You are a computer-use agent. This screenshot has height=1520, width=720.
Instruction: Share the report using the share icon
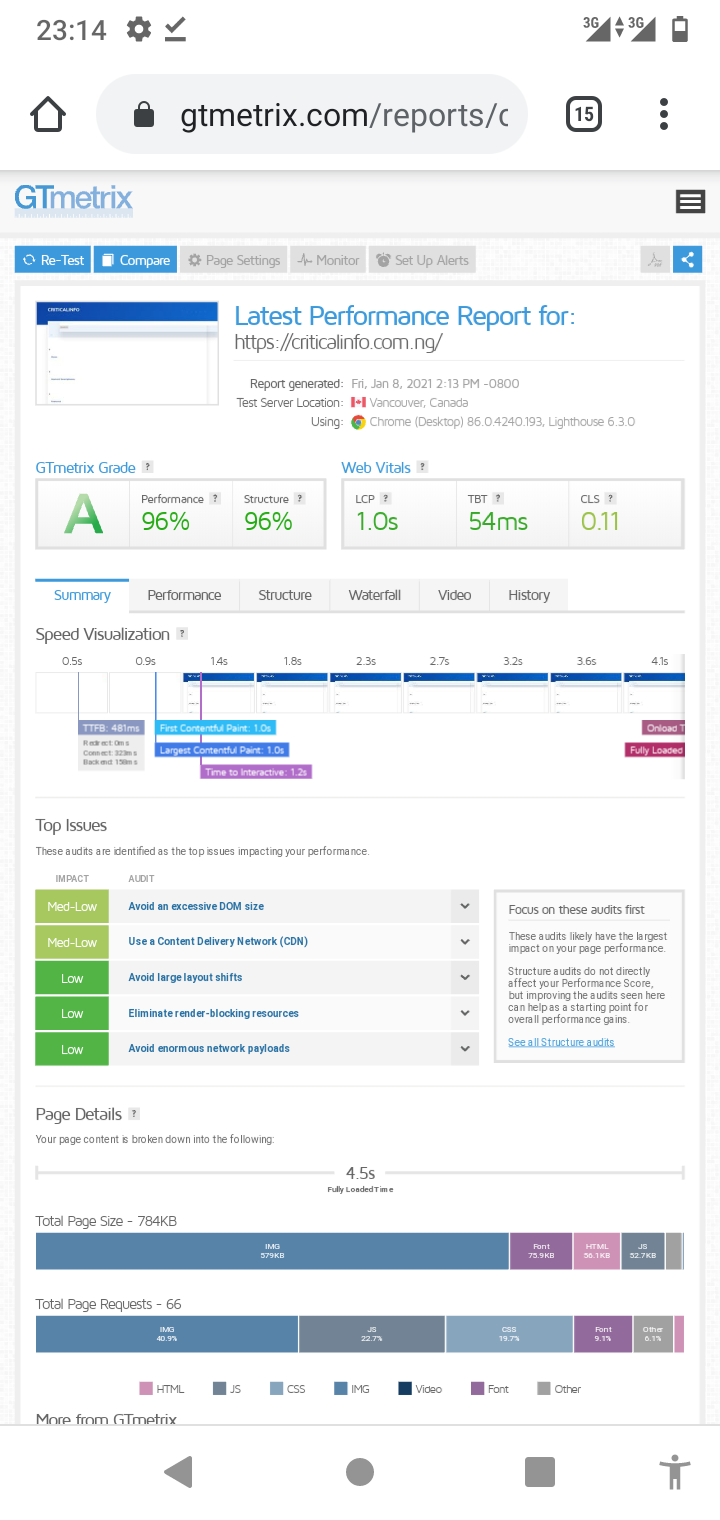(x=687, y=259)
